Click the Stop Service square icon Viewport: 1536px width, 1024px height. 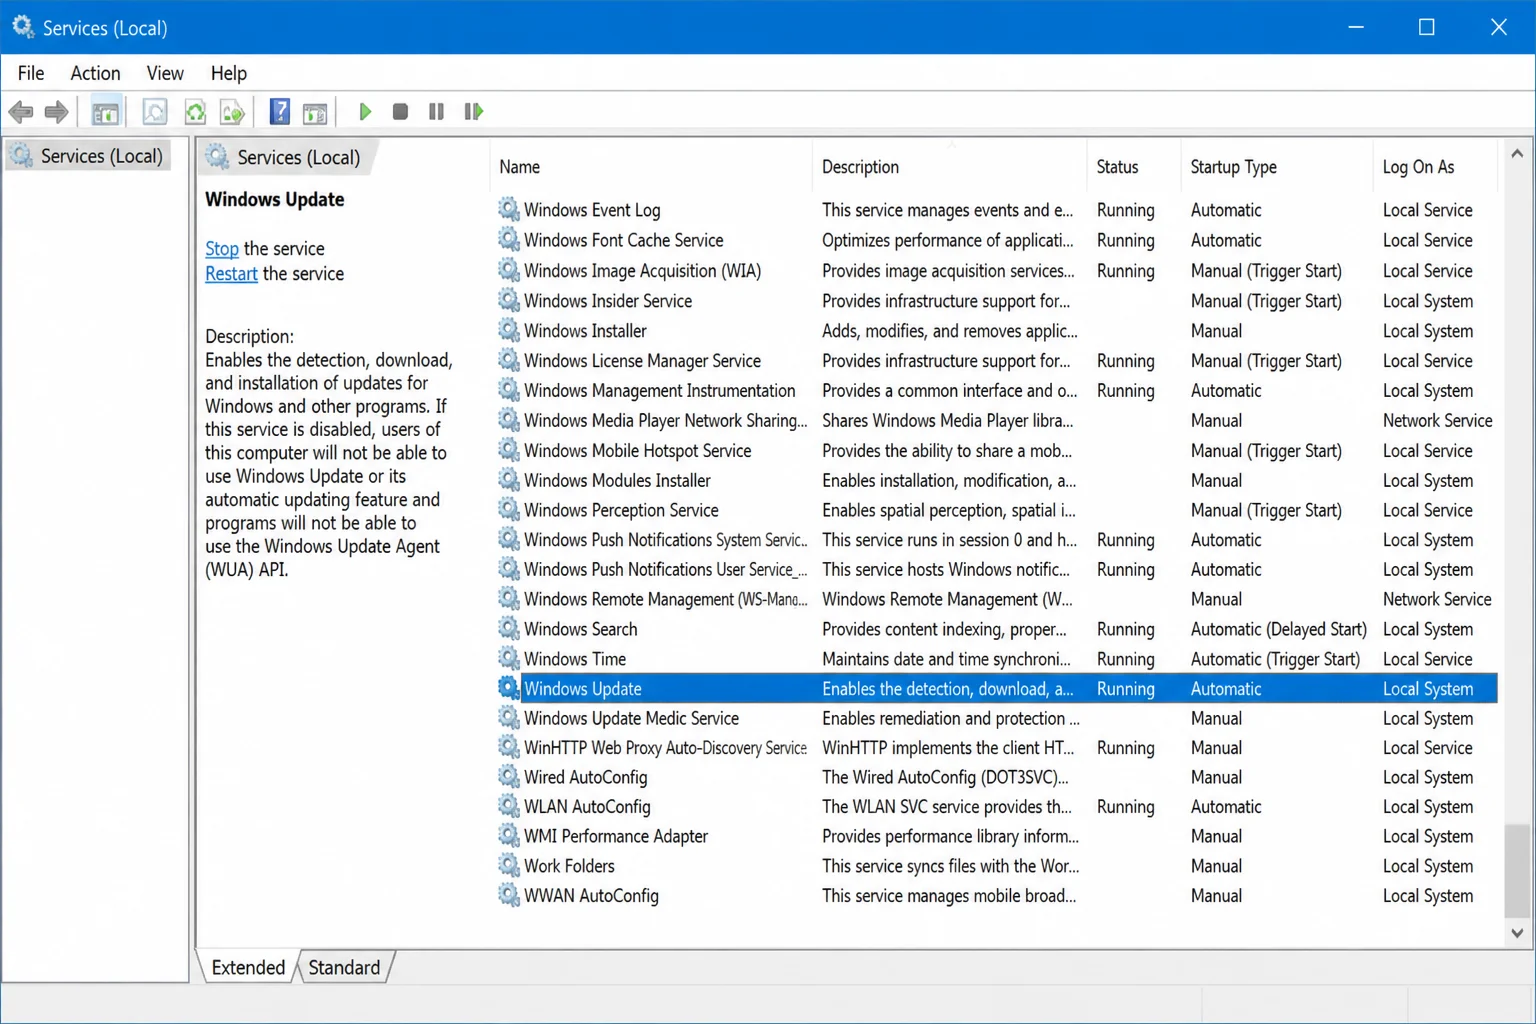click(x=400, y=112)
